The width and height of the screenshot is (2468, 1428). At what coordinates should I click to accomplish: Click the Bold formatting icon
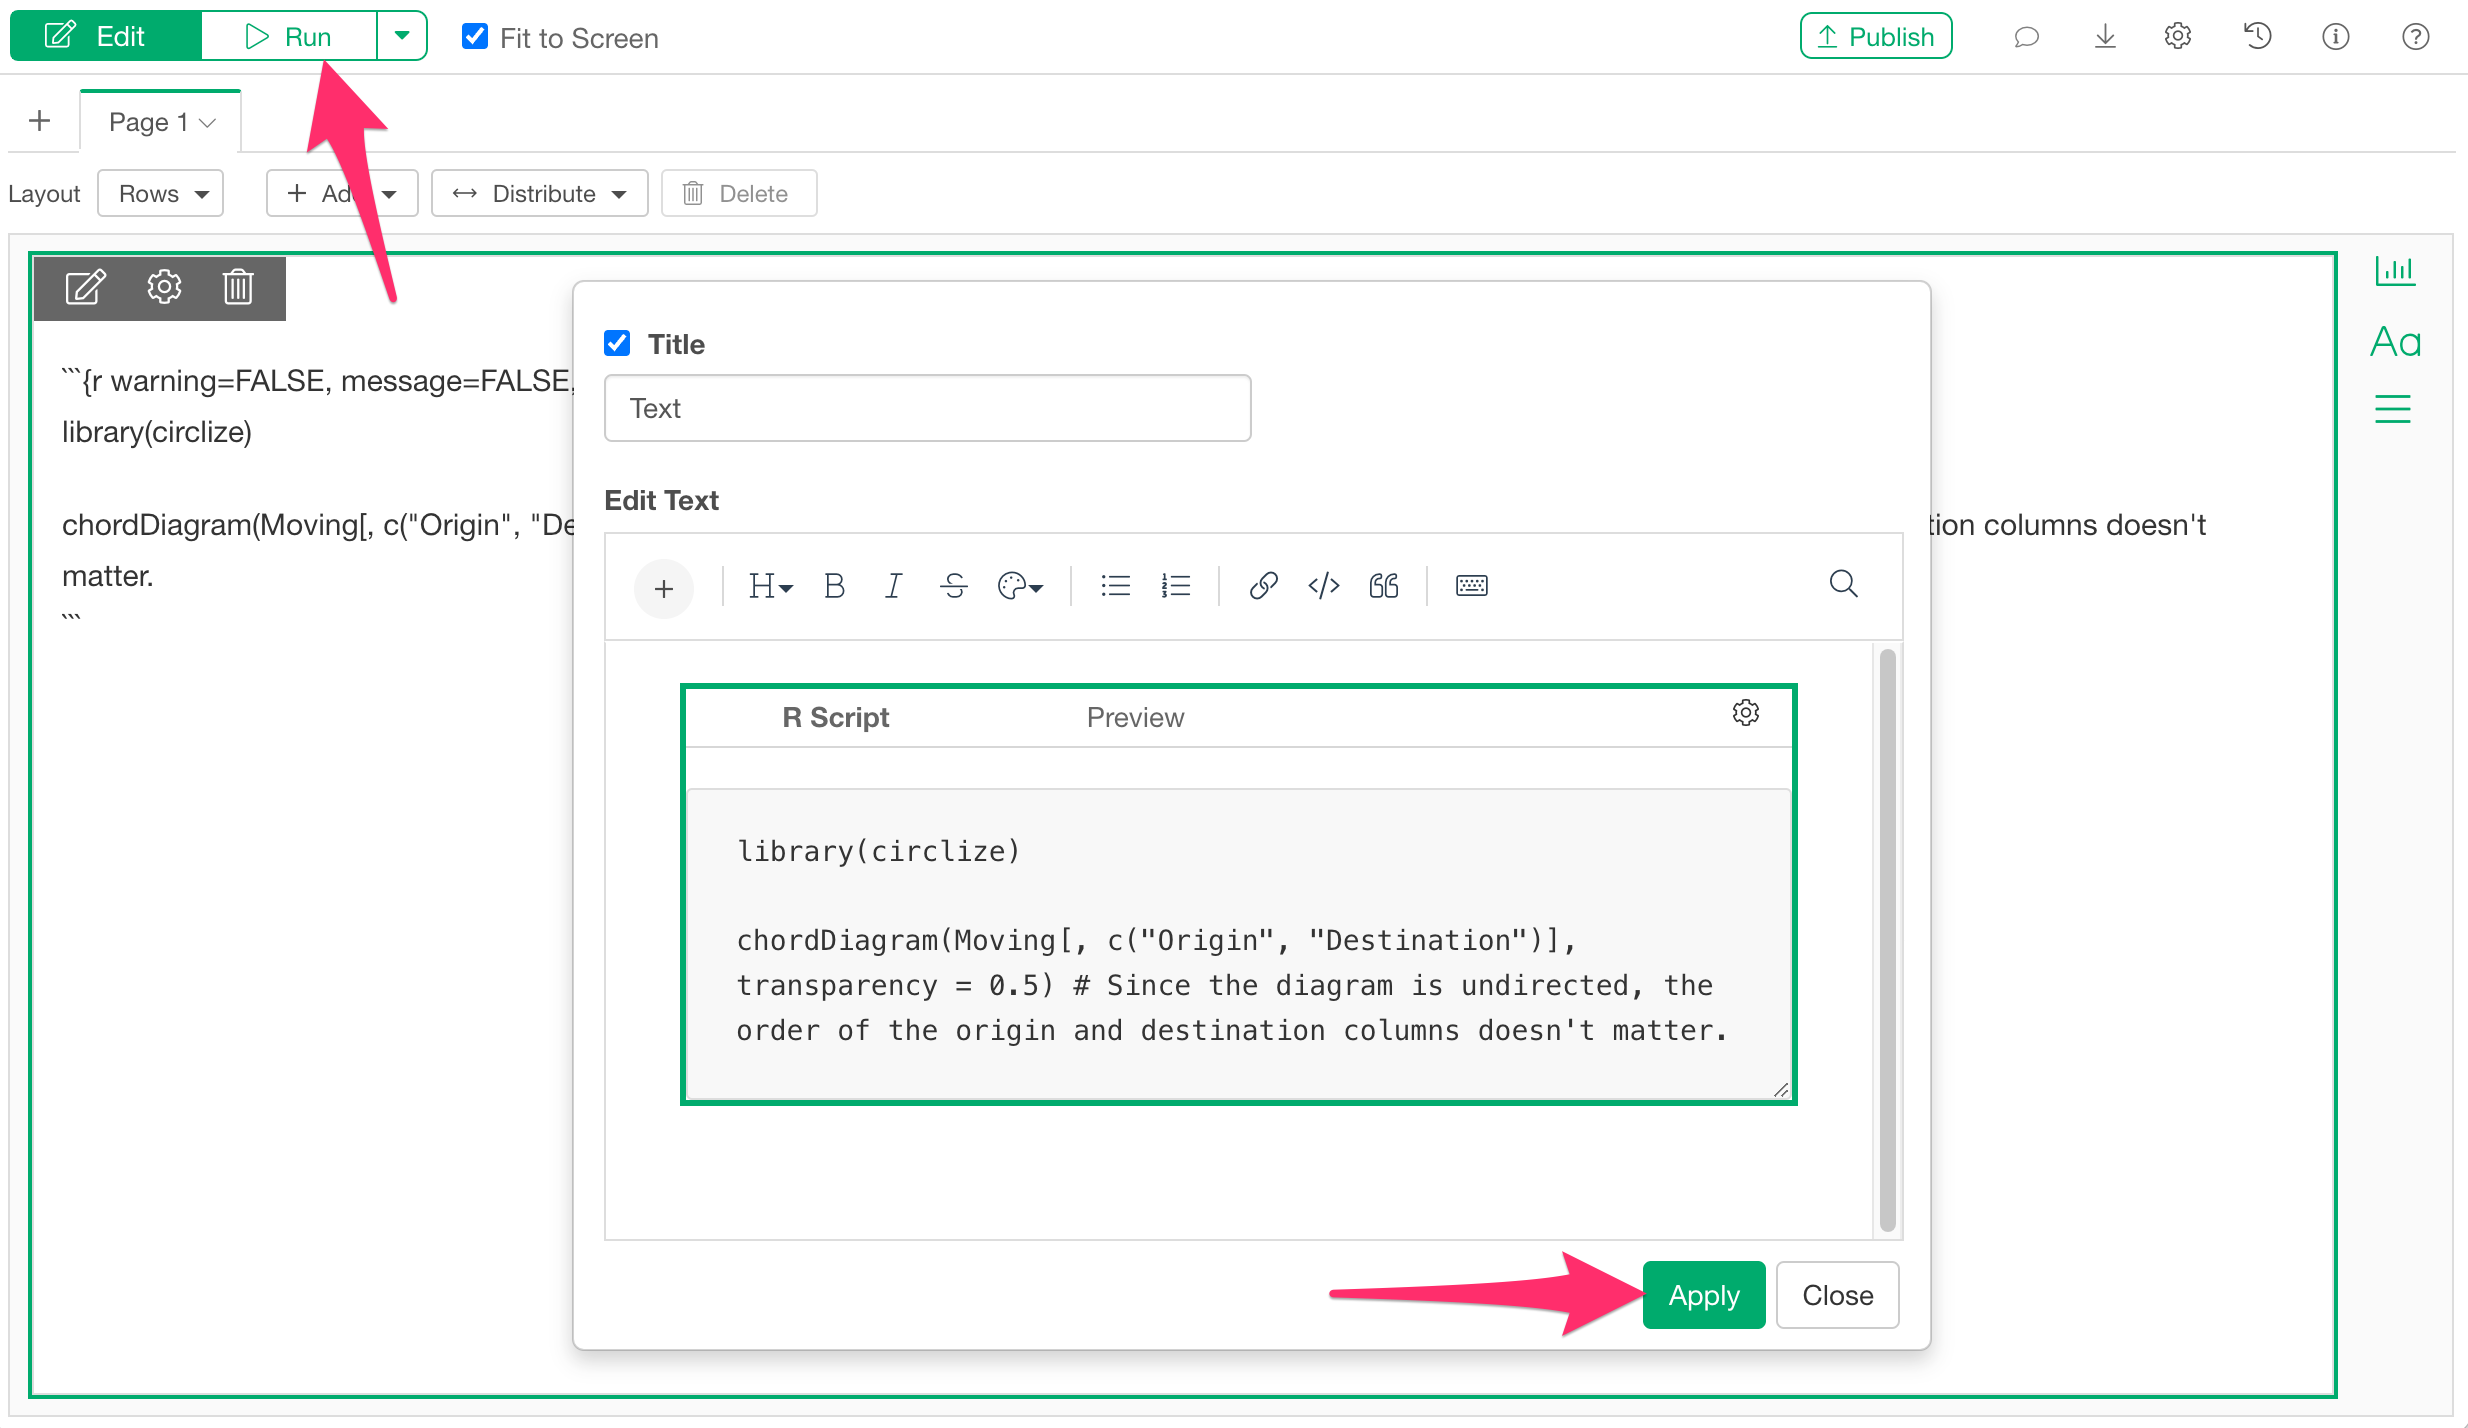834,586
